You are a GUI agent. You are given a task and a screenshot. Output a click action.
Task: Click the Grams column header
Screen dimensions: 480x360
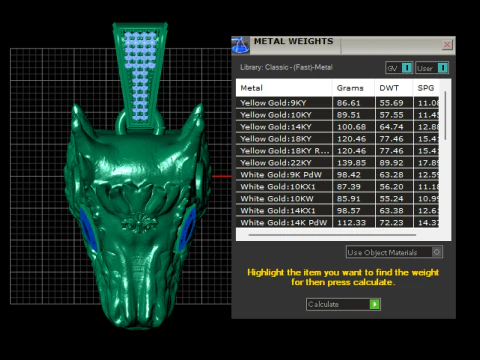coord(353,88)
